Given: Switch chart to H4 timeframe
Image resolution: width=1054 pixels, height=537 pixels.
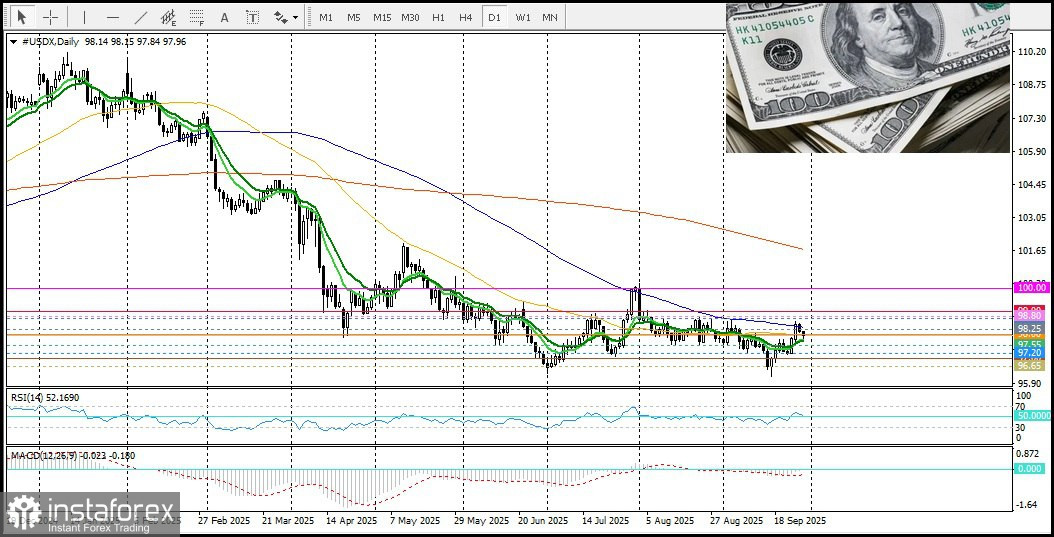Looking at the screenshot, I should click(466, 17).
